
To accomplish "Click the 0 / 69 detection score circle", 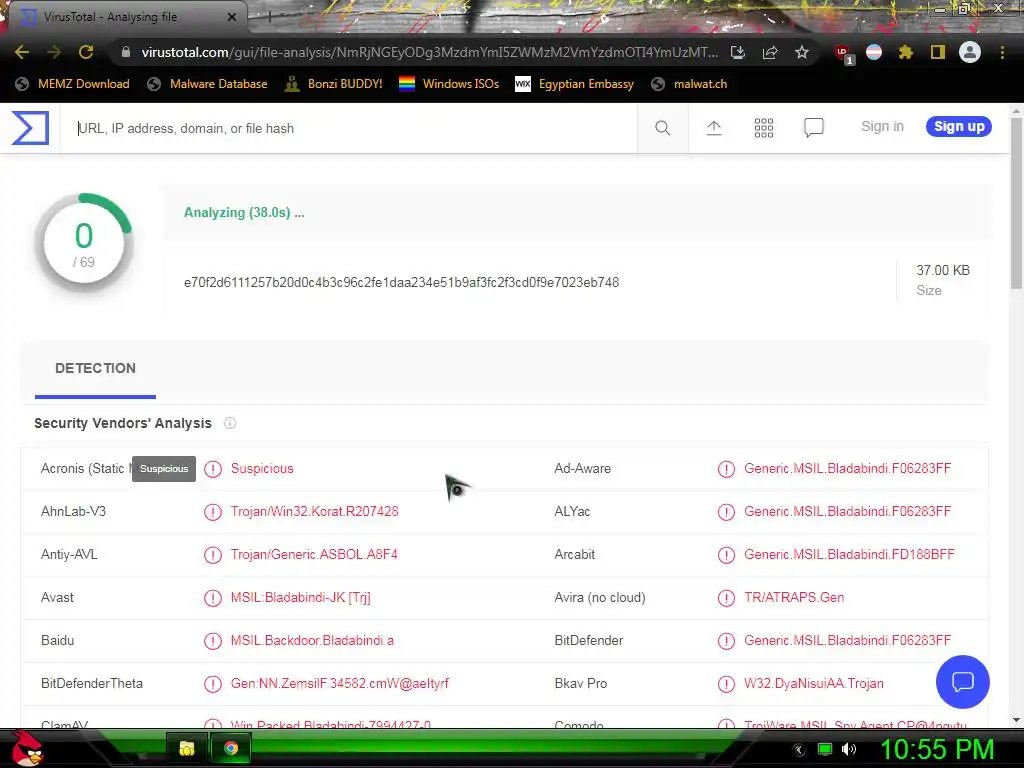I will (84, 244).
